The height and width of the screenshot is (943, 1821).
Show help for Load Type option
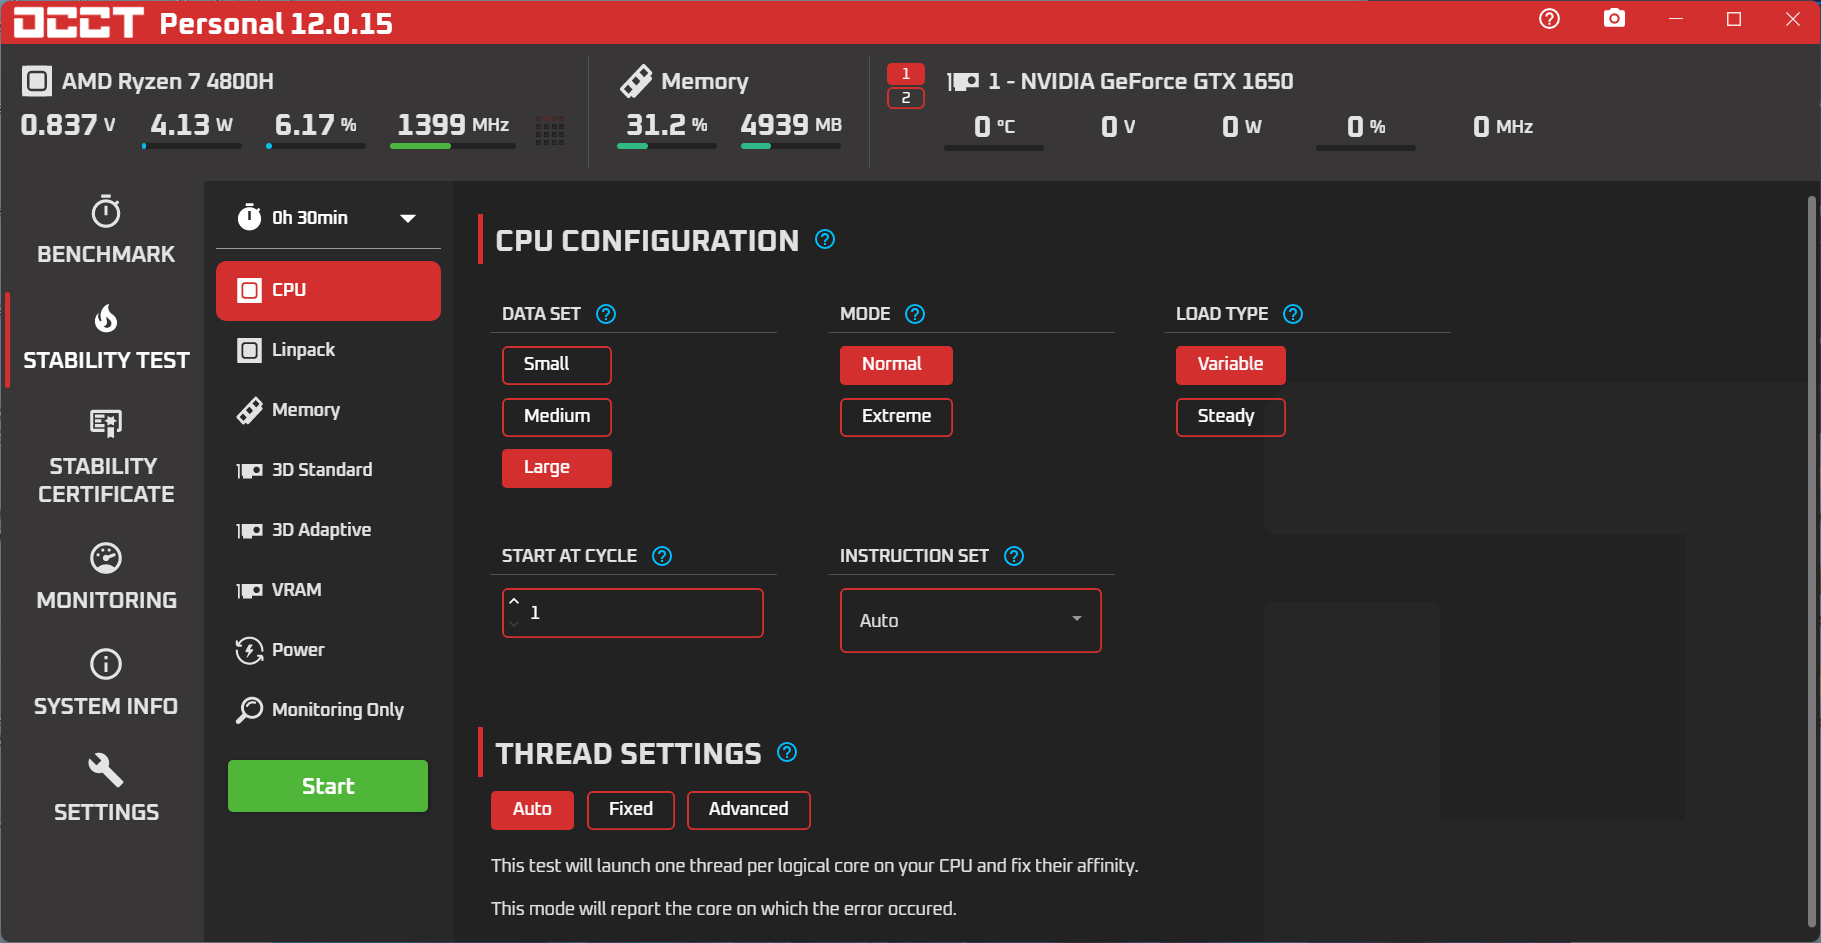(1293, 314)
